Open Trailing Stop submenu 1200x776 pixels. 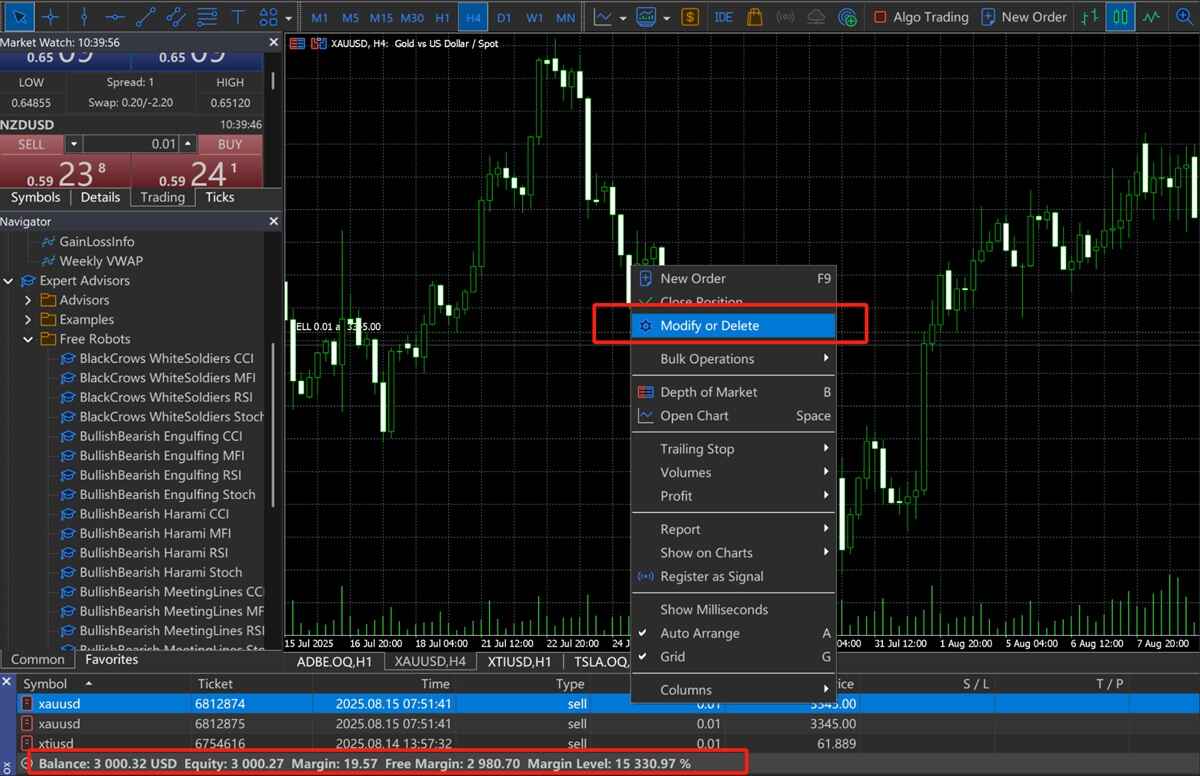733,449
